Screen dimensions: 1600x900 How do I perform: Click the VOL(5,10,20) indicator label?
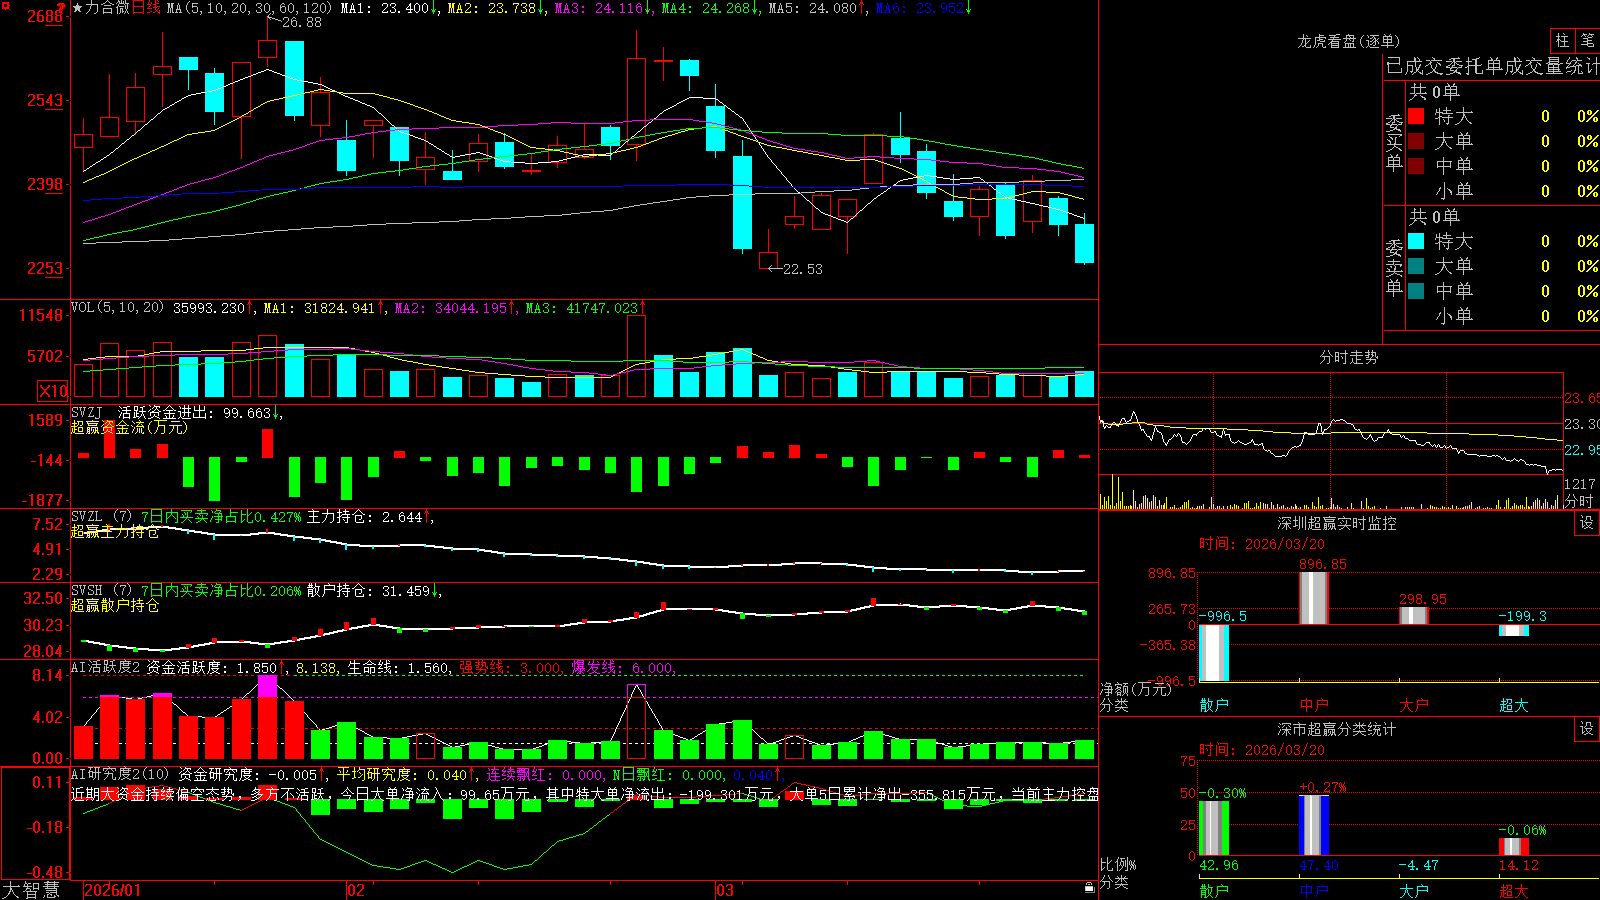[117, 308]
